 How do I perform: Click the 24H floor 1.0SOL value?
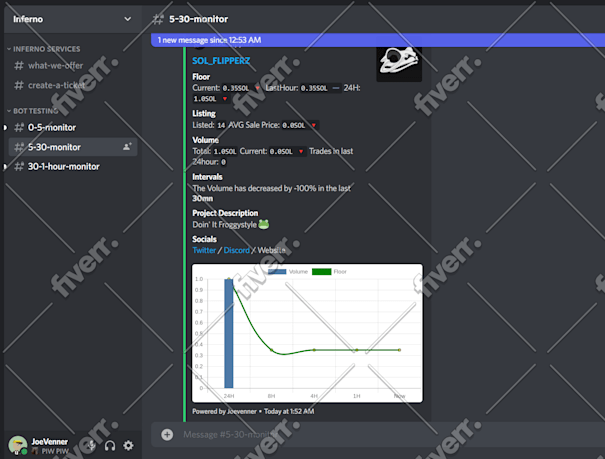[205, 99]
